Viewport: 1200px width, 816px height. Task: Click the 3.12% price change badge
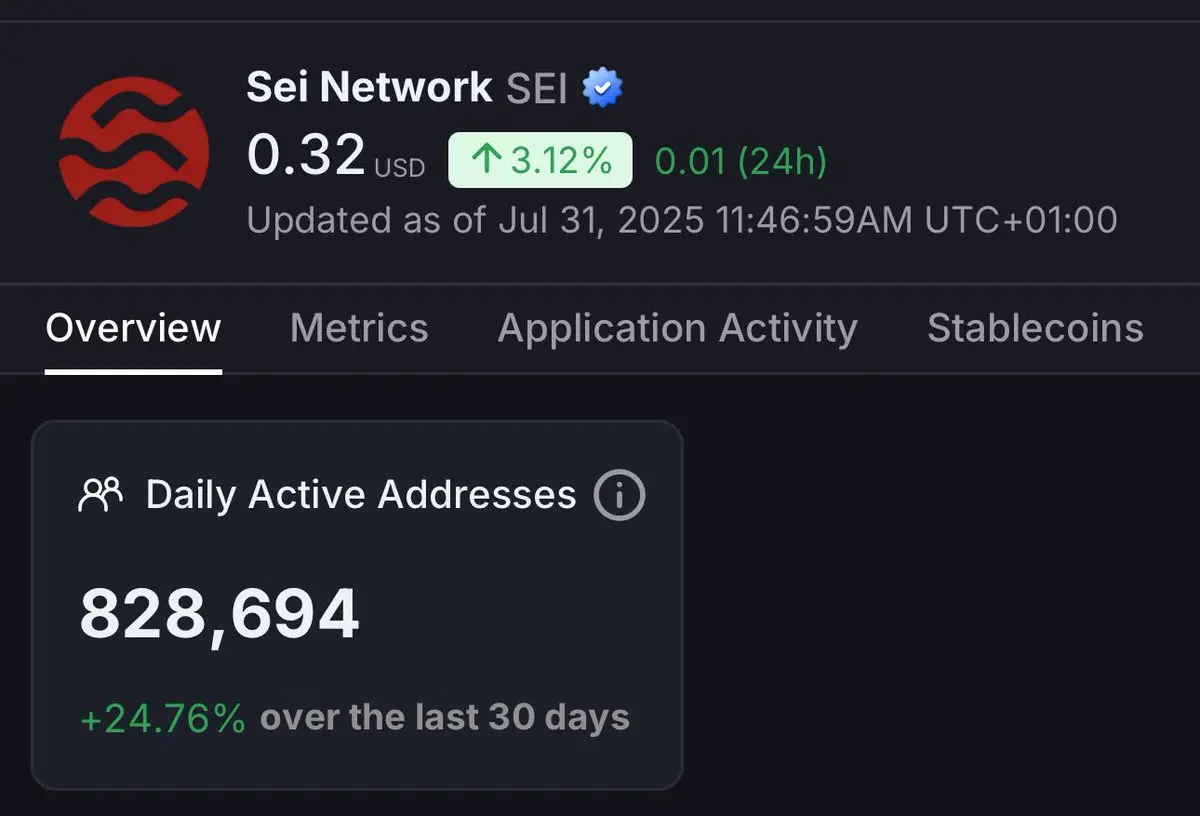540,160
